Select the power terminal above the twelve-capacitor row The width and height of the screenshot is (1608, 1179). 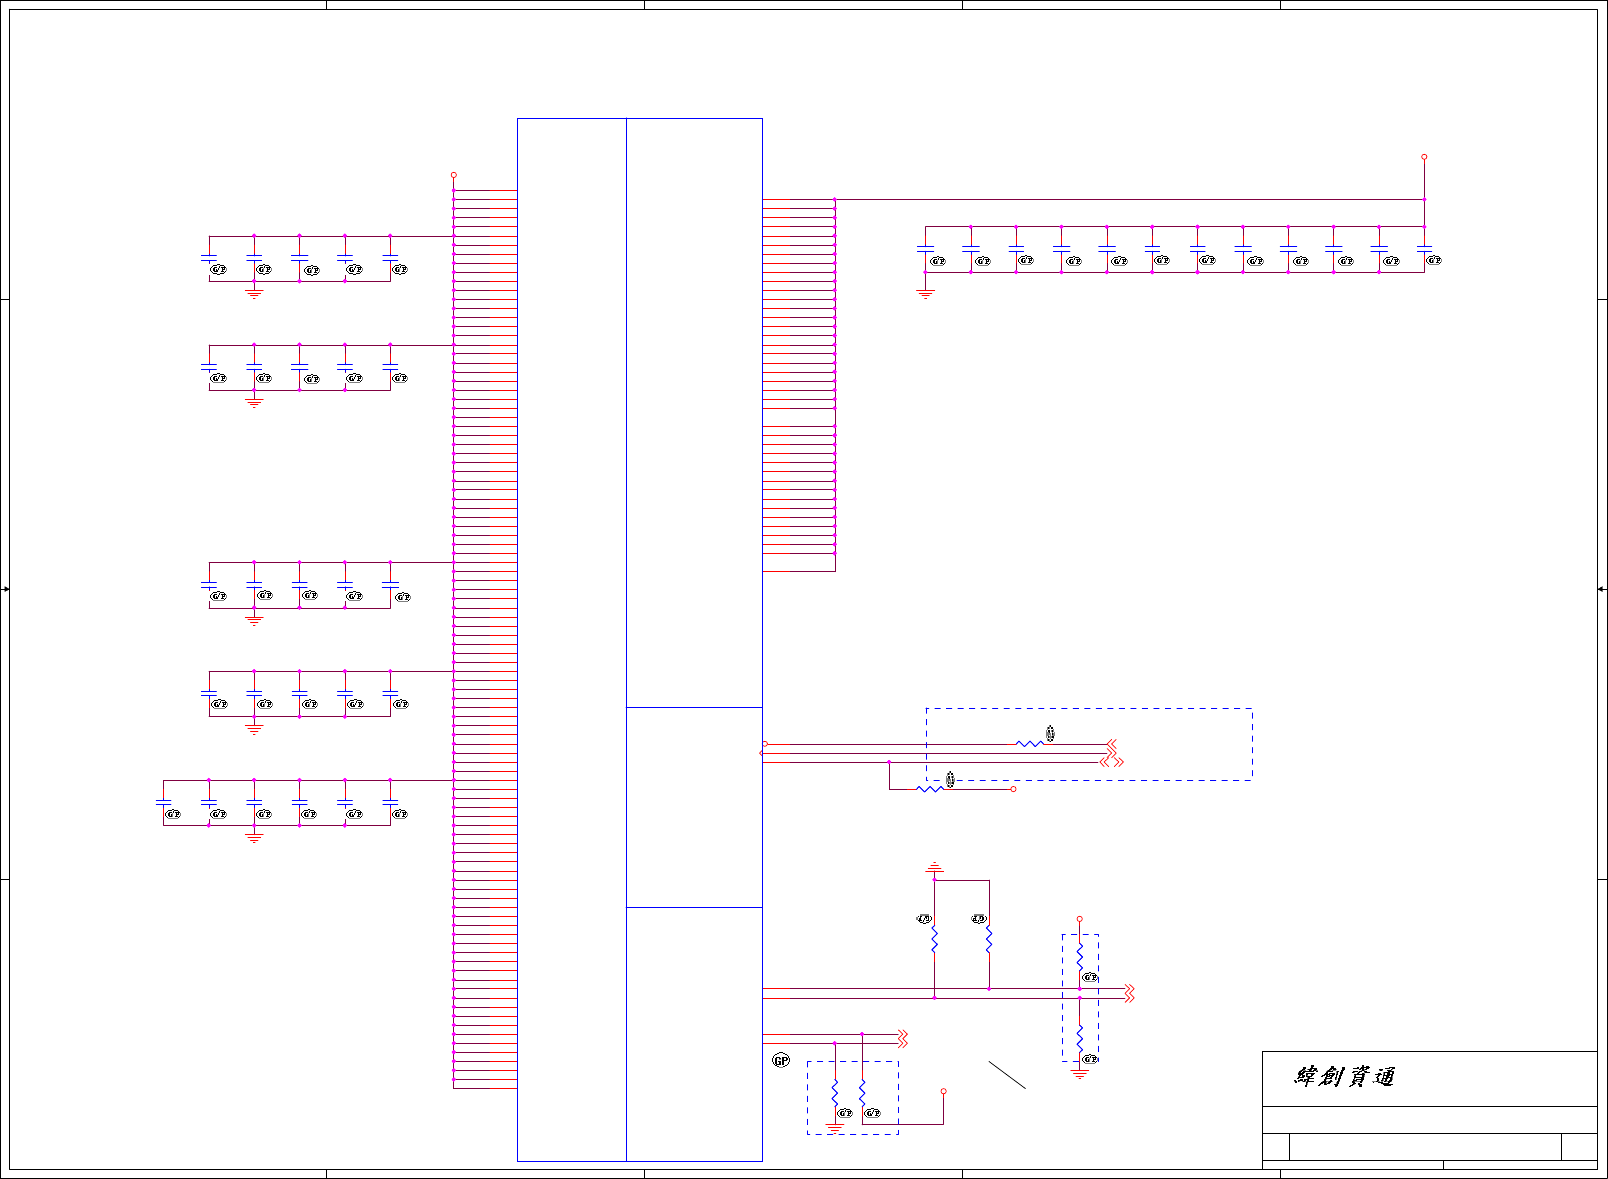coord(1424,157)
